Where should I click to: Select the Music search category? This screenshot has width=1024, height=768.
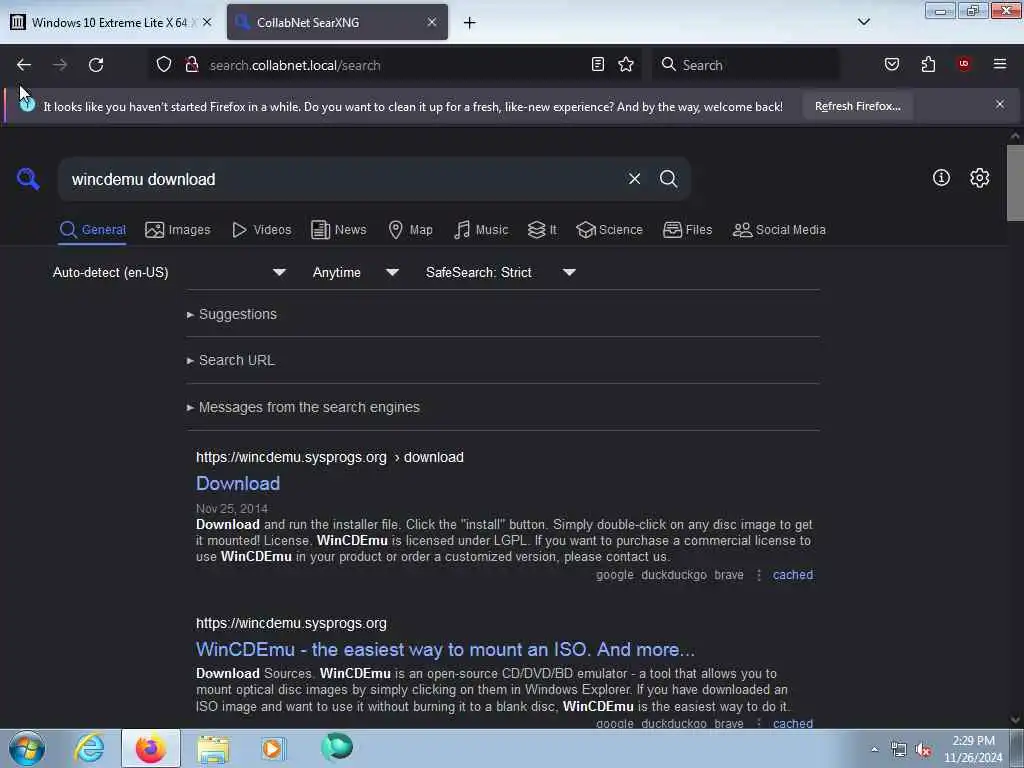pyautogui.click(x=481, y=230)
